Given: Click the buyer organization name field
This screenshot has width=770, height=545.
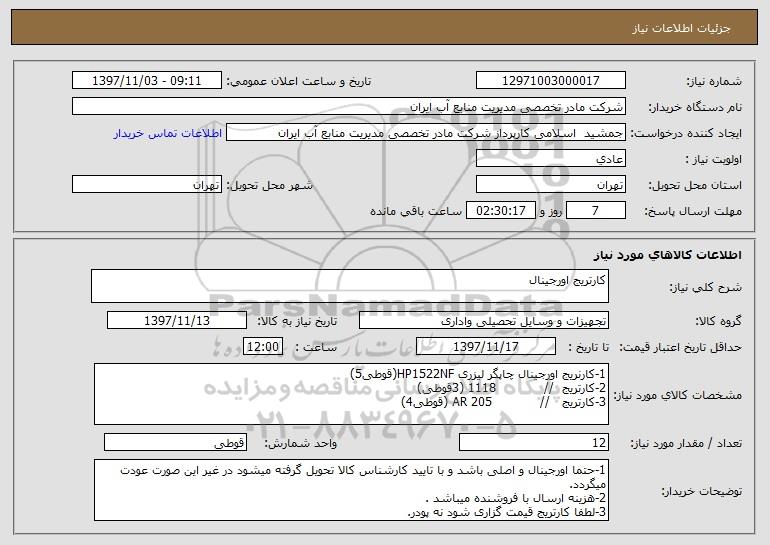Looking at the screenshot, I should pyautogui.click(x=349, y=107).
